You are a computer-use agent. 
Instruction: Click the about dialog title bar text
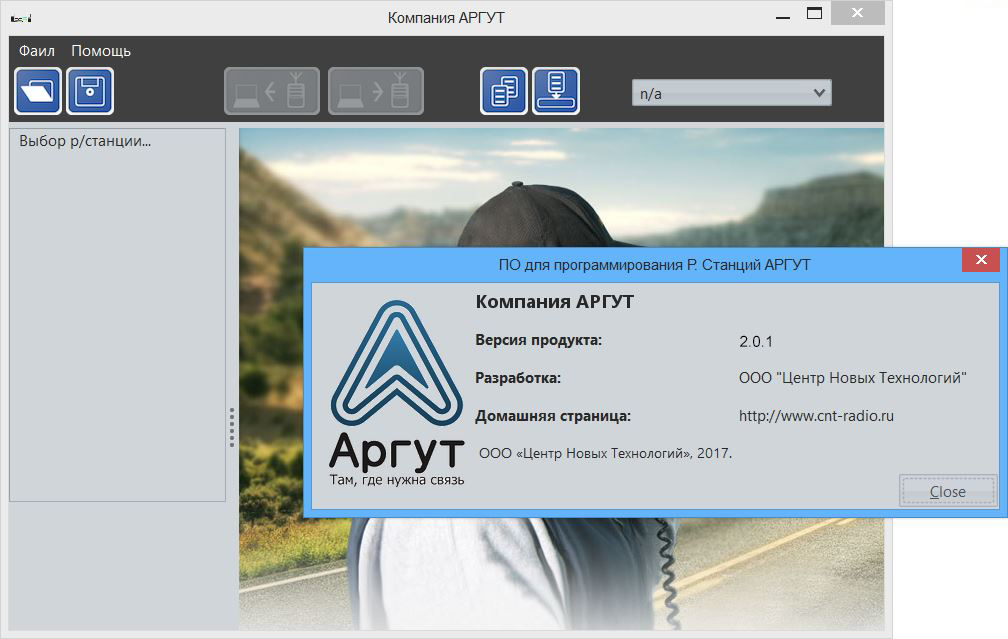click(x=654, y=265)
